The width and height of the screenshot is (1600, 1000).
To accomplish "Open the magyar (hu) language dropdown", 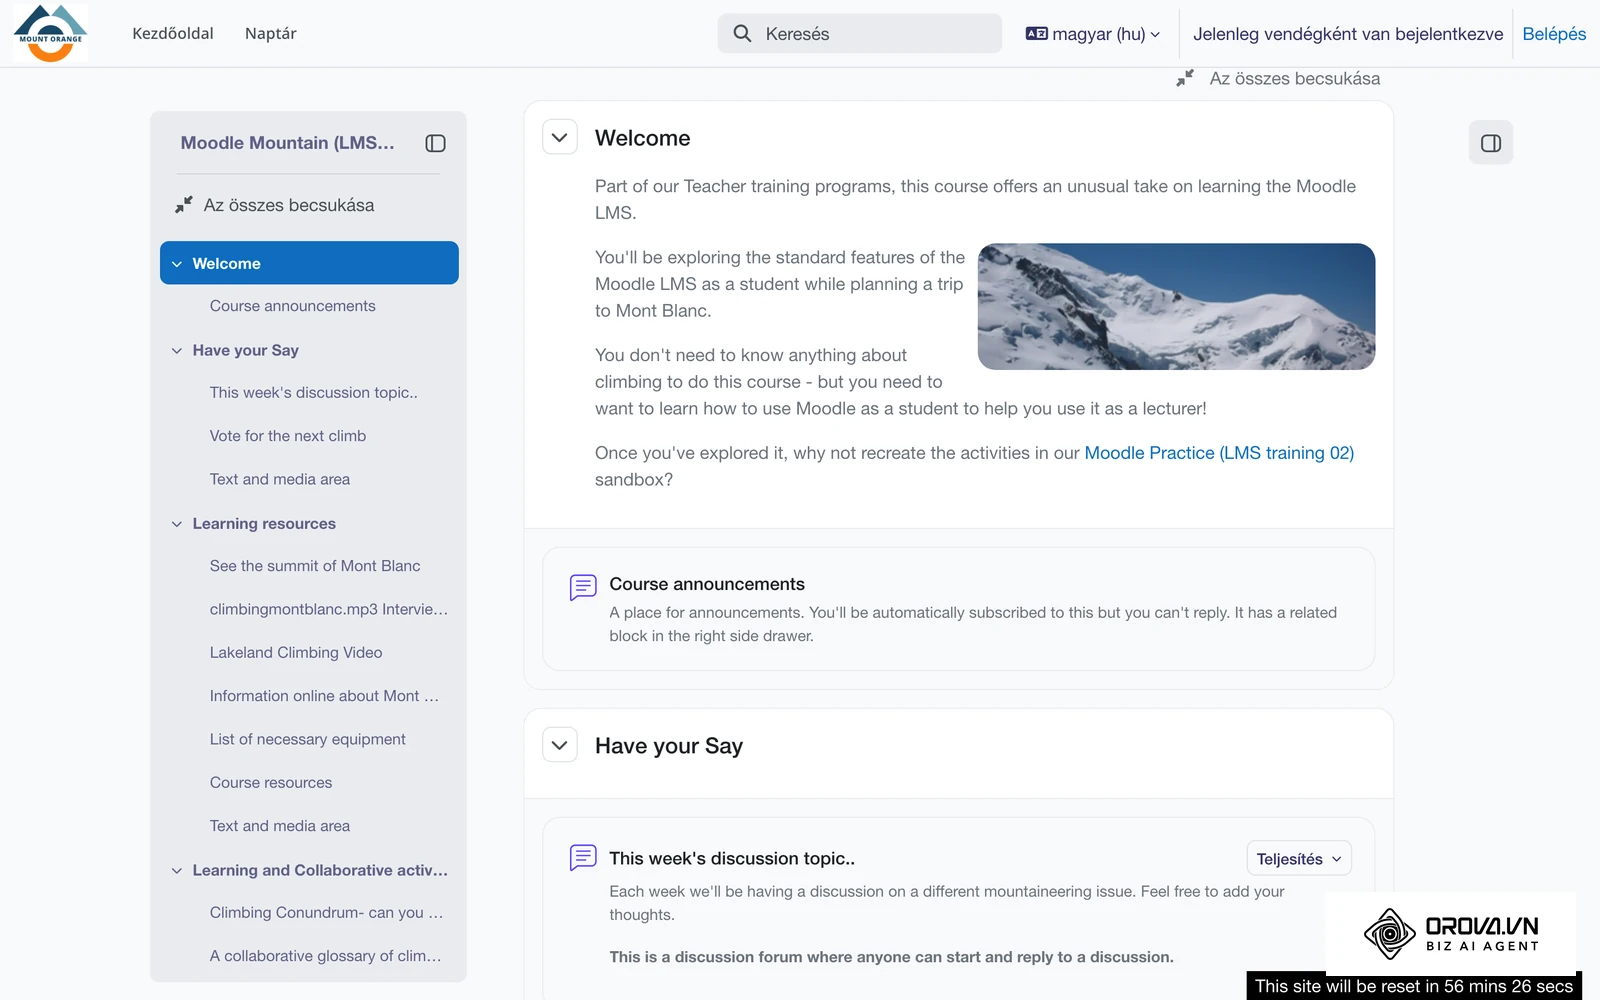I will pos(1093,33).
